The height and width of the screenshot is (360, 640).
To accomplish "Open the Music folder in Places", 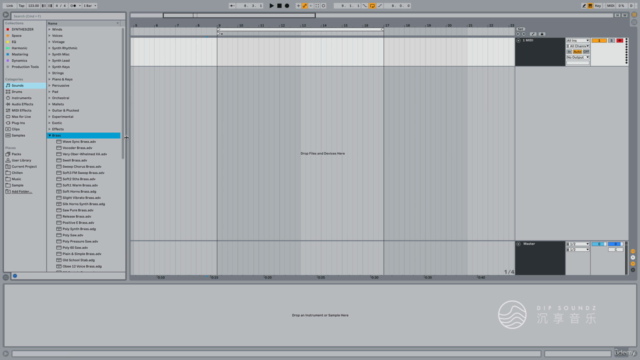I will (16, 179).
